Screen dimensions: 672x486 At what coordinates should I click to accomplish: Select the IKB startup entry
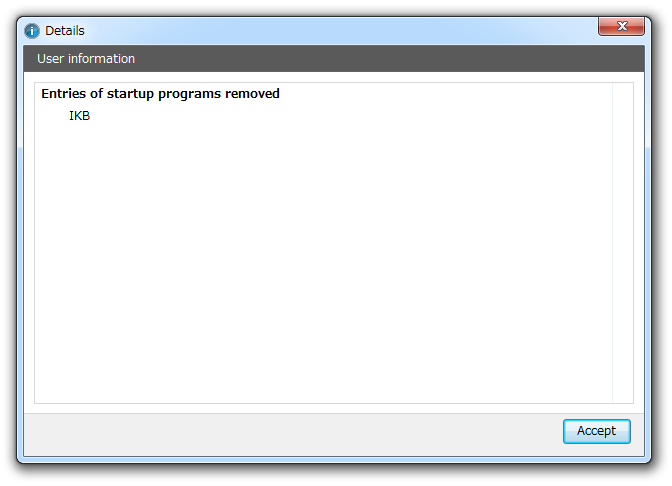(79, 116)
